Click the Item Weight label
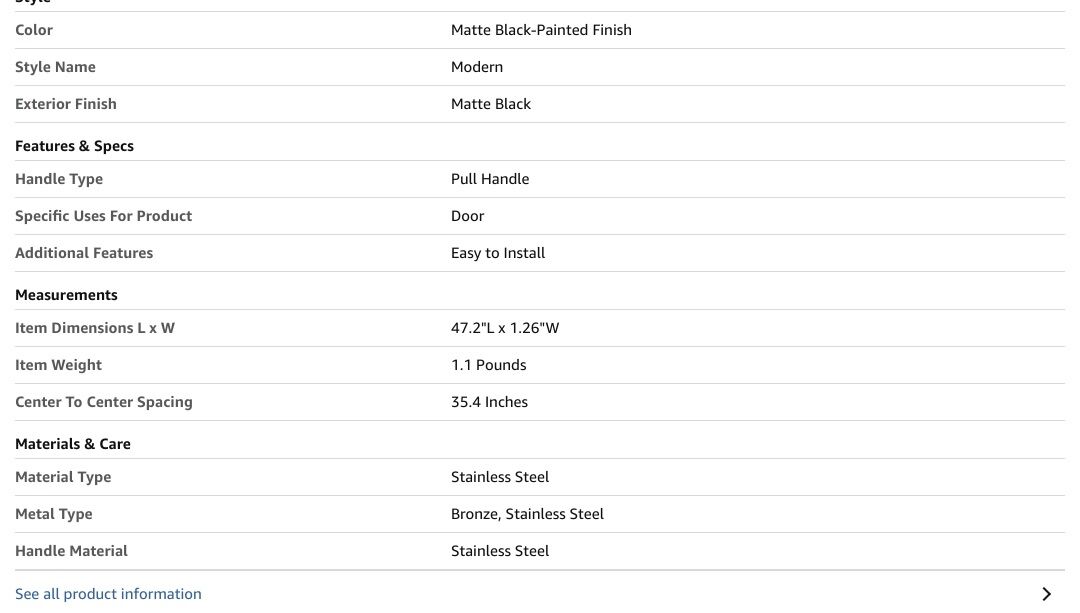 click(x=58, y=365)
